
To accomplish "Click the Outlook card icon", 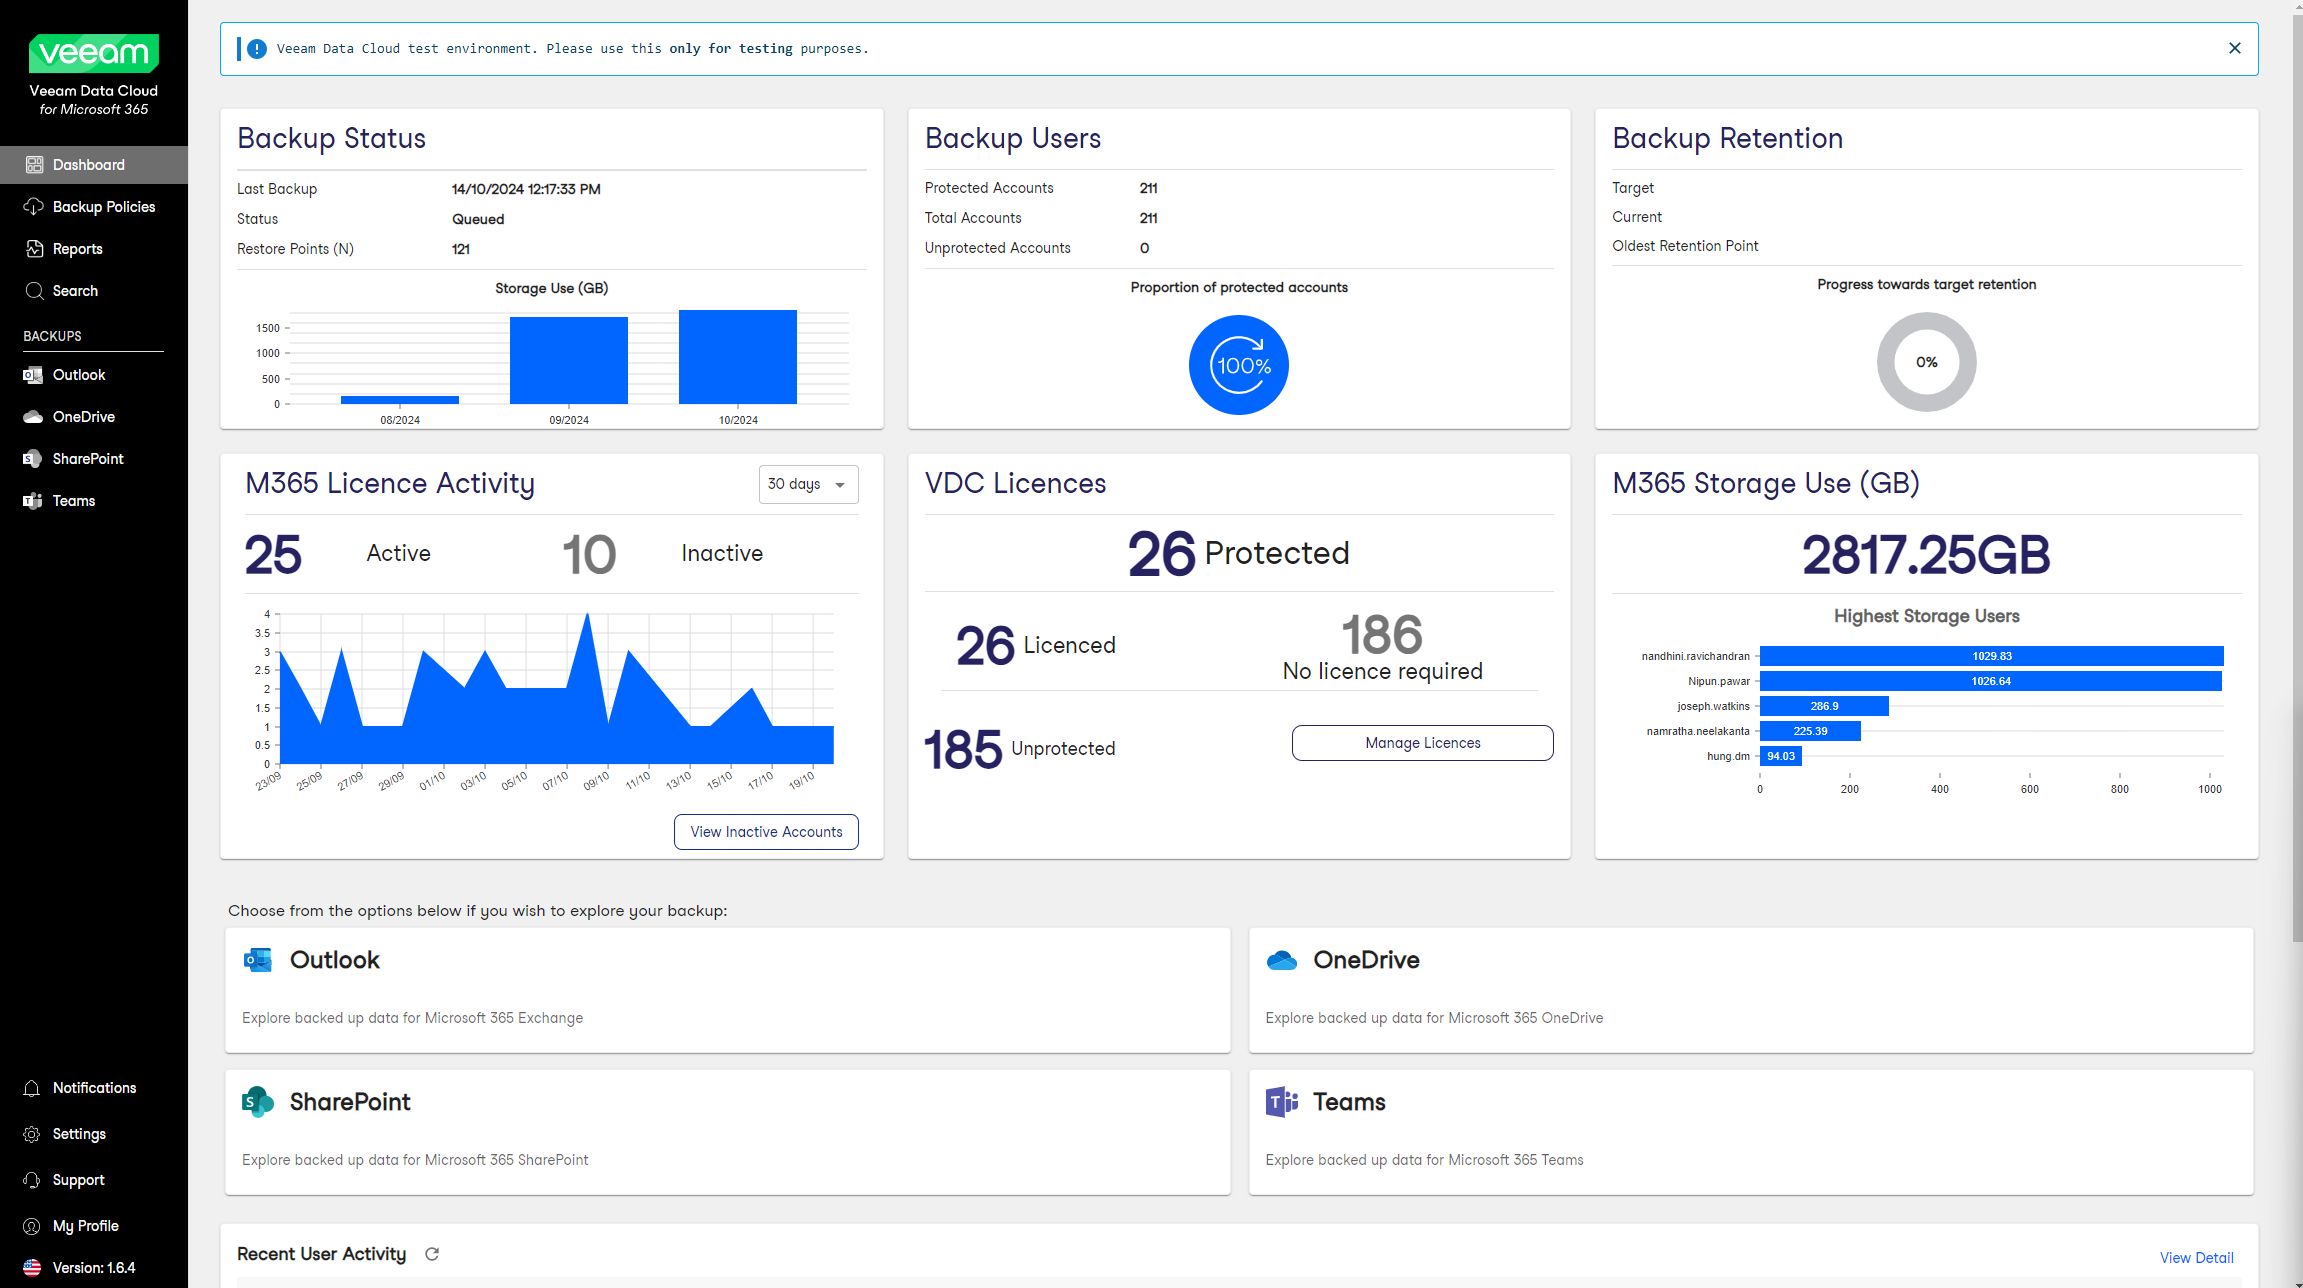I will [258, 960].
